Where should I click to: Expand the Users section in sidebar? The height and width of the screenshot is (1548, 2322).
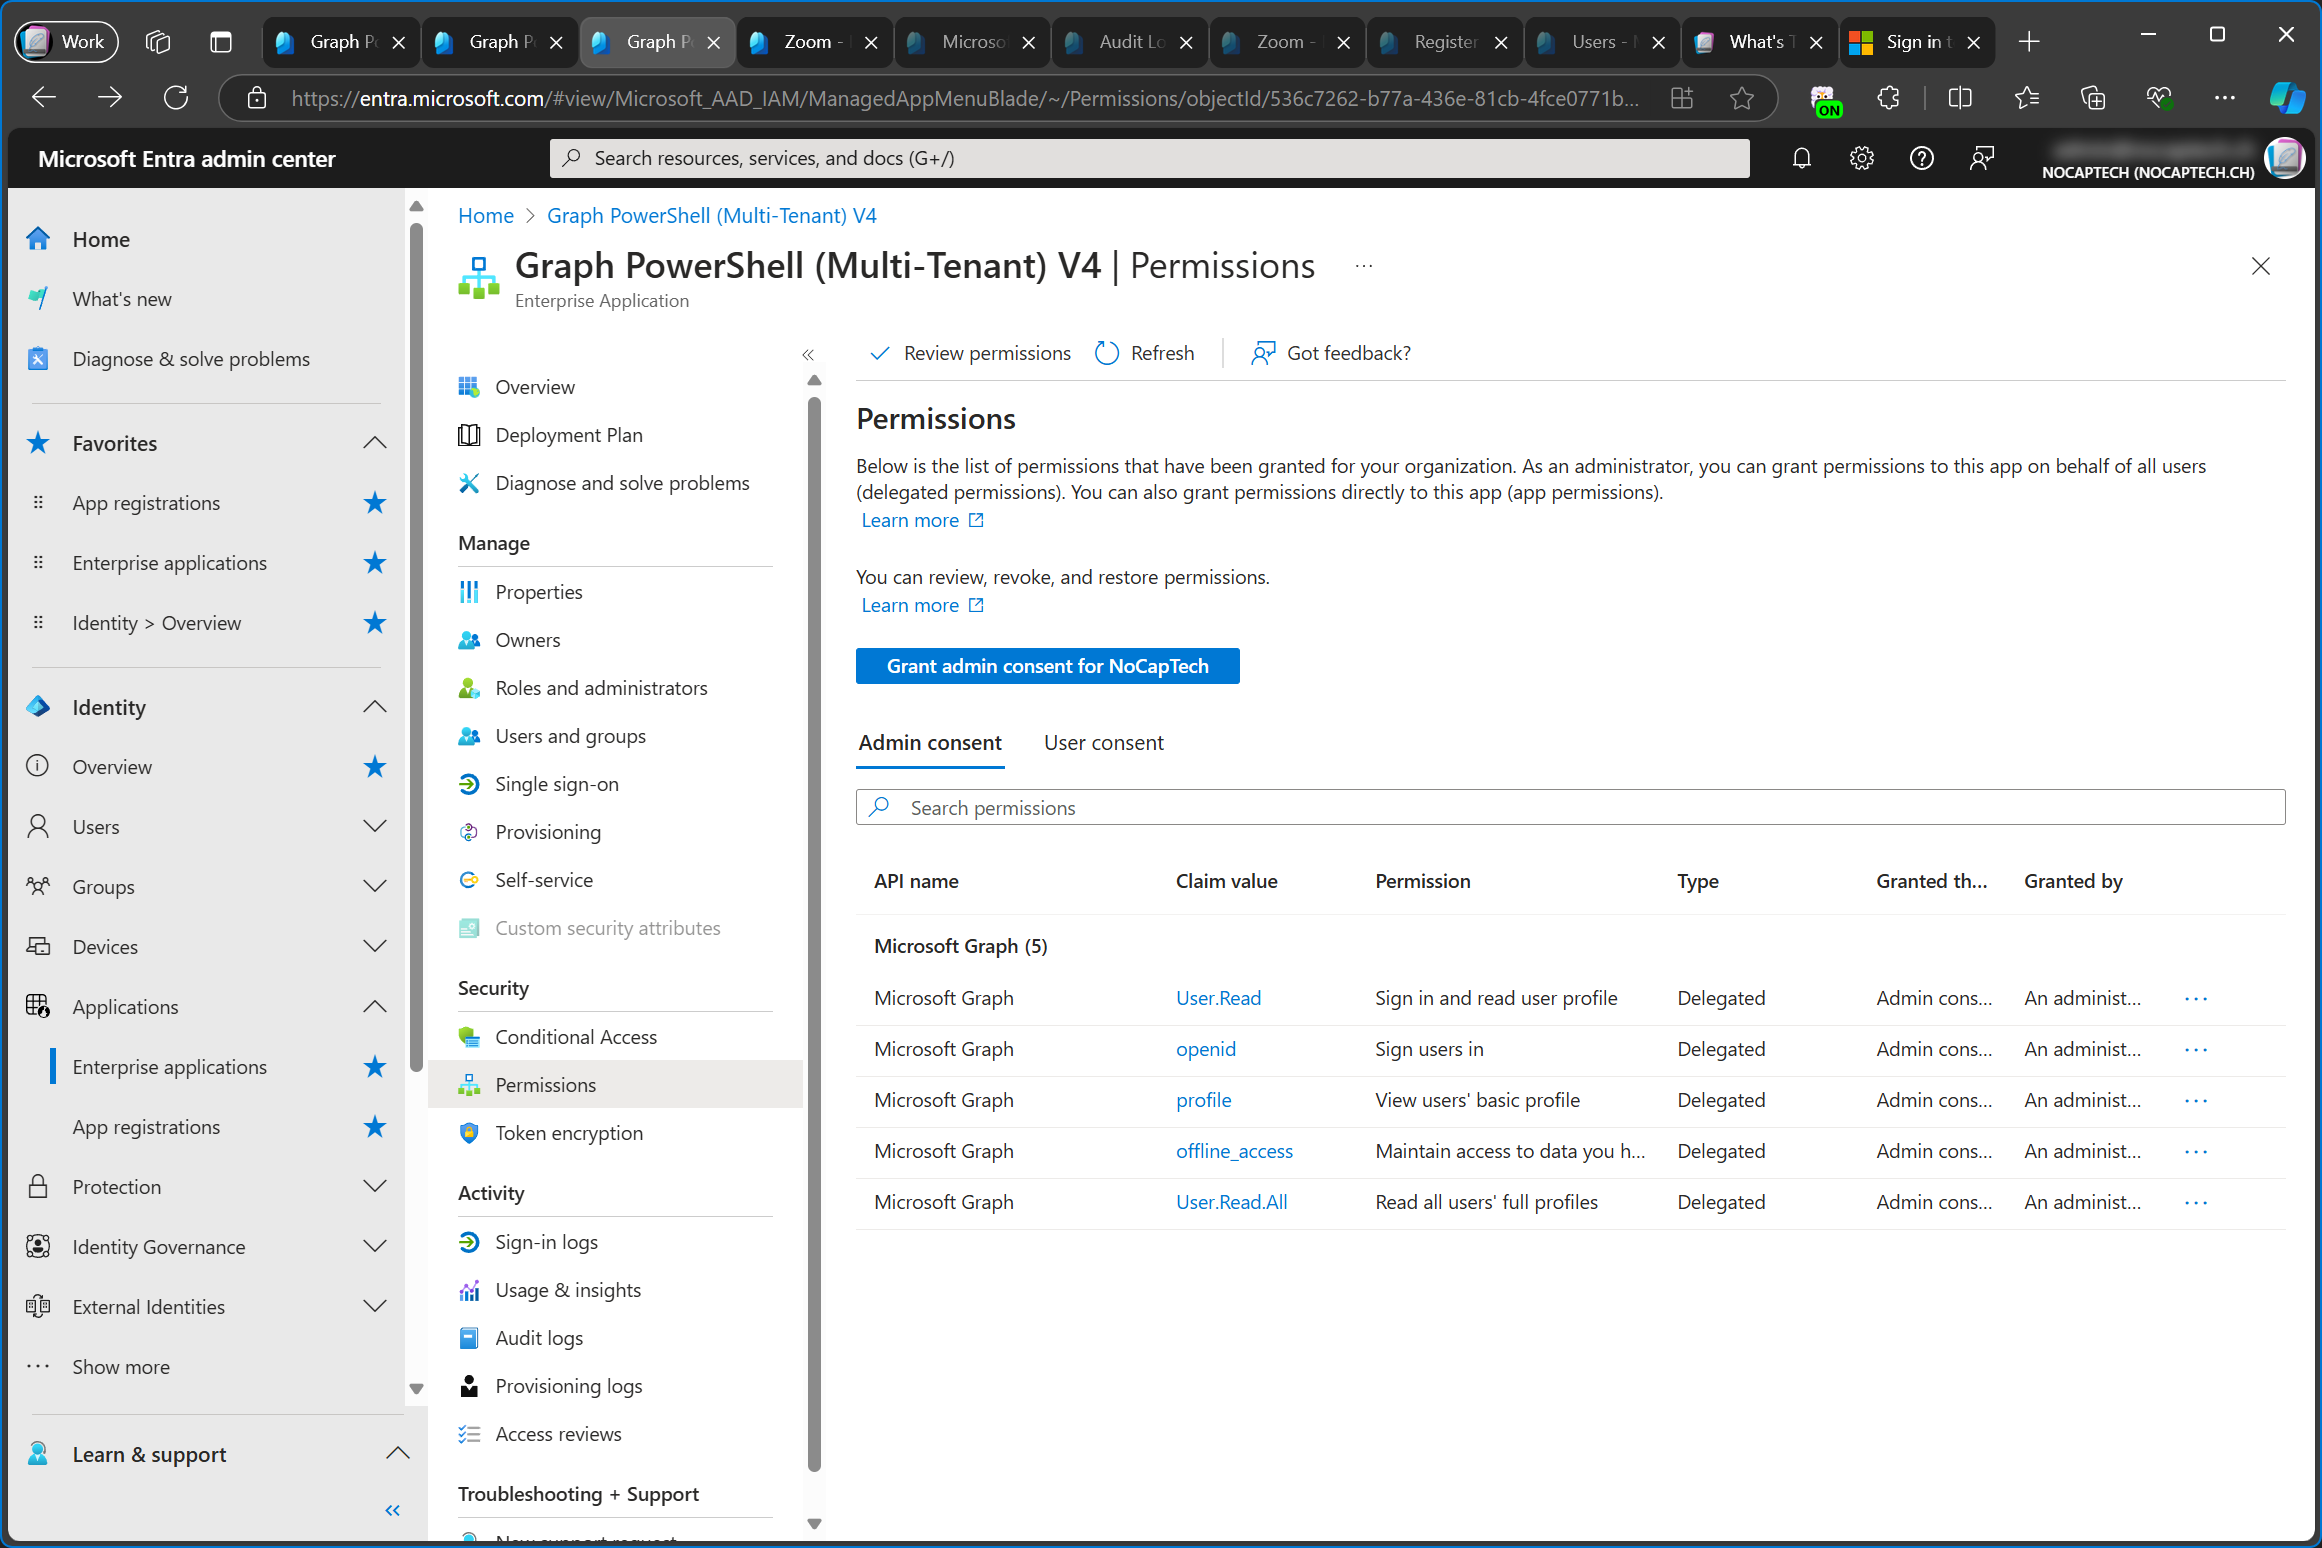[378, 824]
